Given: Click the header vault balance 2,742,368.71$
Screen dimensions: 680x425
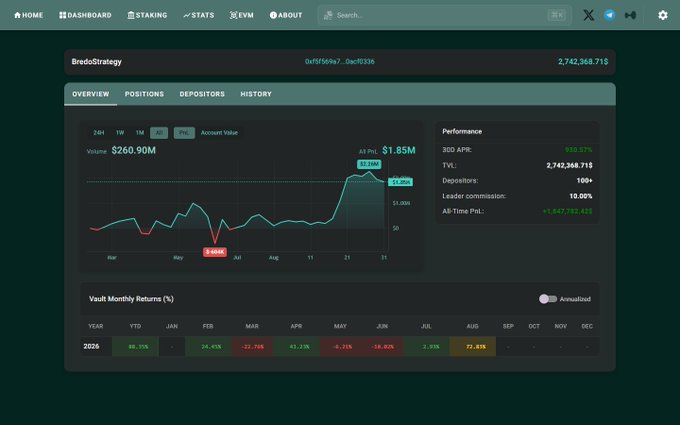Looking at the screenshot, I should 583,62.
